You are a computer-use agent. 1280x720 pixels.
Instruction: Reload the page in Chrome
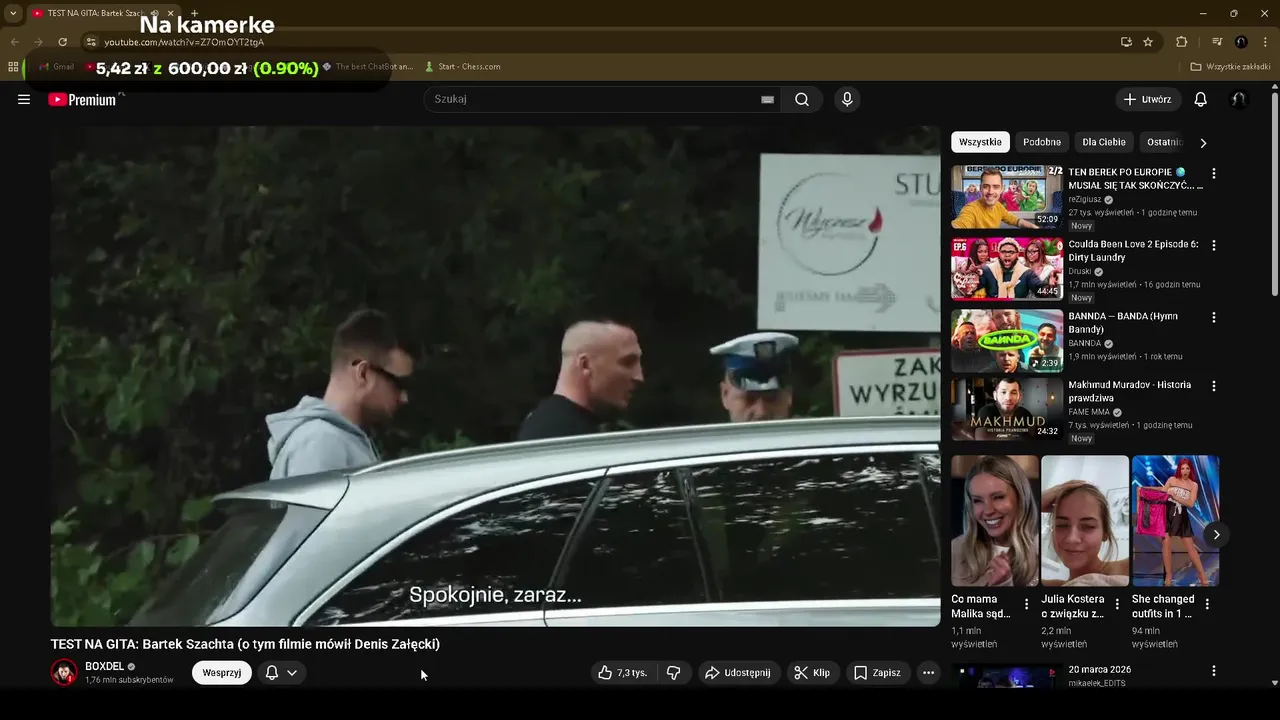click(x=62, y=42)
